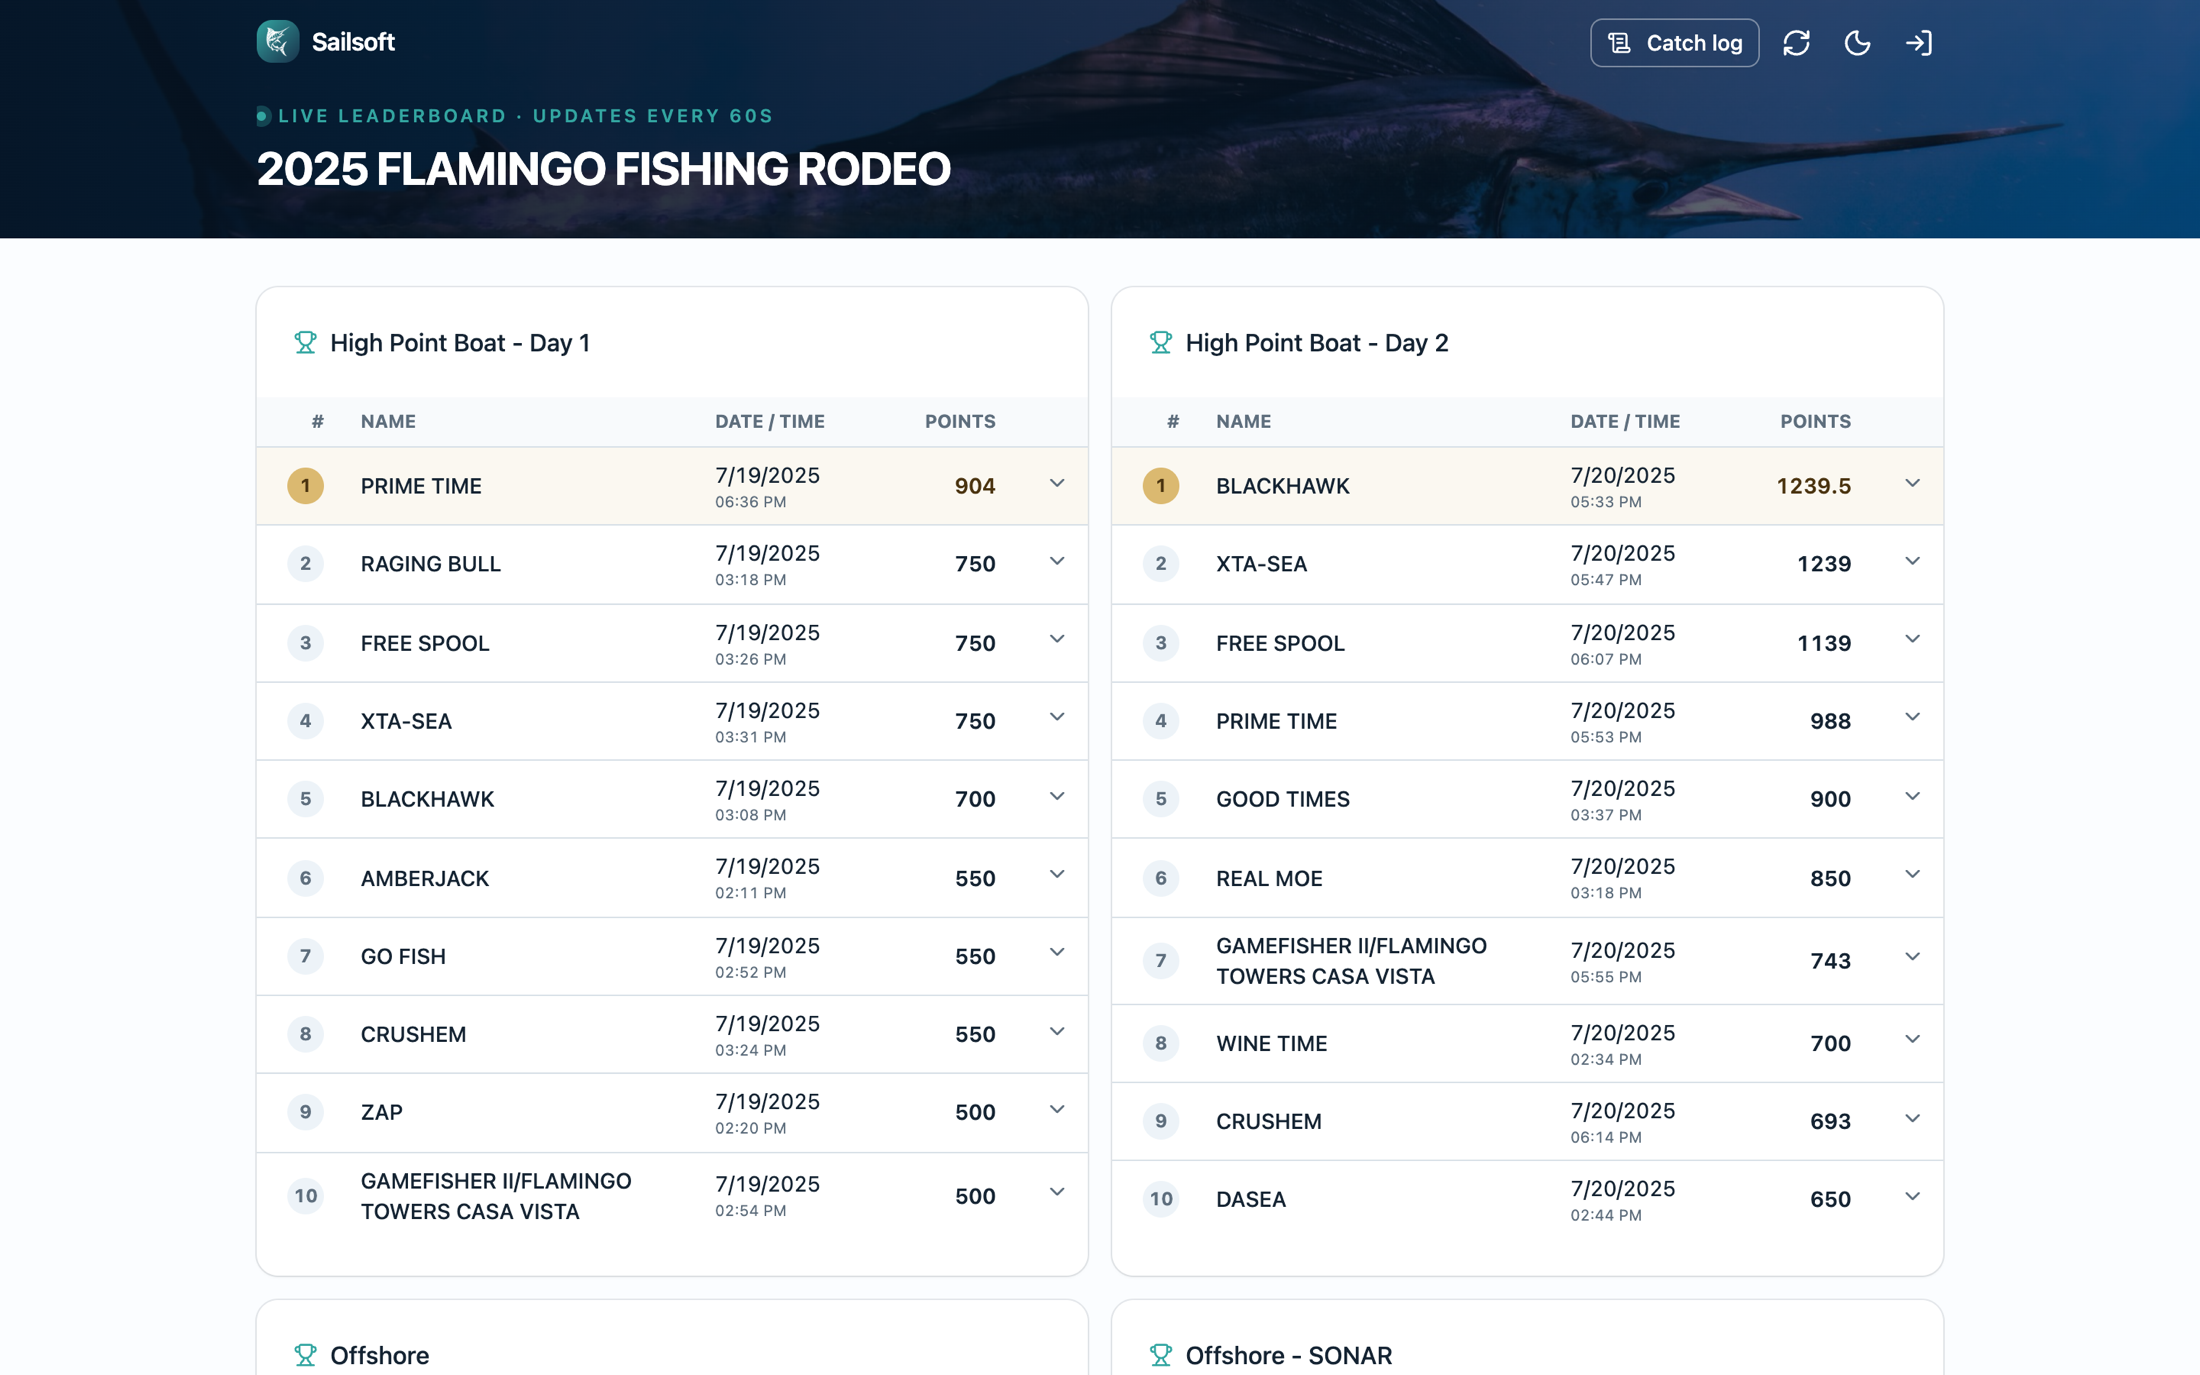This screenshot has width=2200, height=1375.
Task: Select RAGING BULL boat name
Action: pos(431,564)
